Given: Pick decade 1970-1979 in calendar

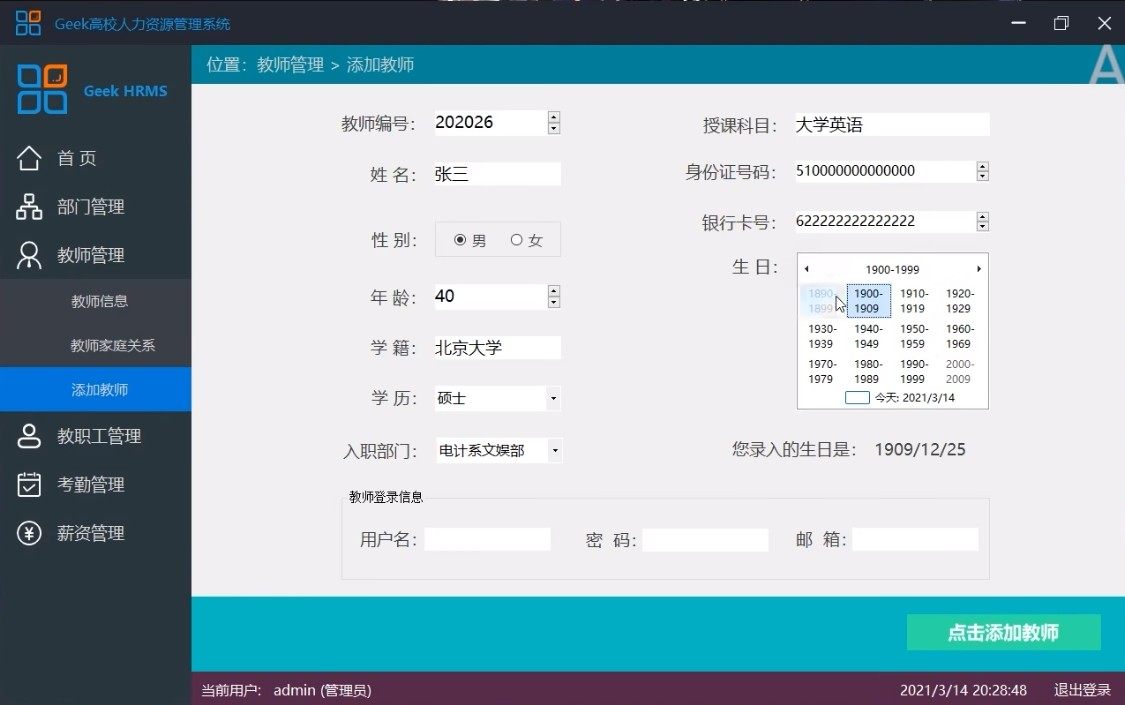Looking at the screenshot, I should pyautogui.click(x=822, y=371).
